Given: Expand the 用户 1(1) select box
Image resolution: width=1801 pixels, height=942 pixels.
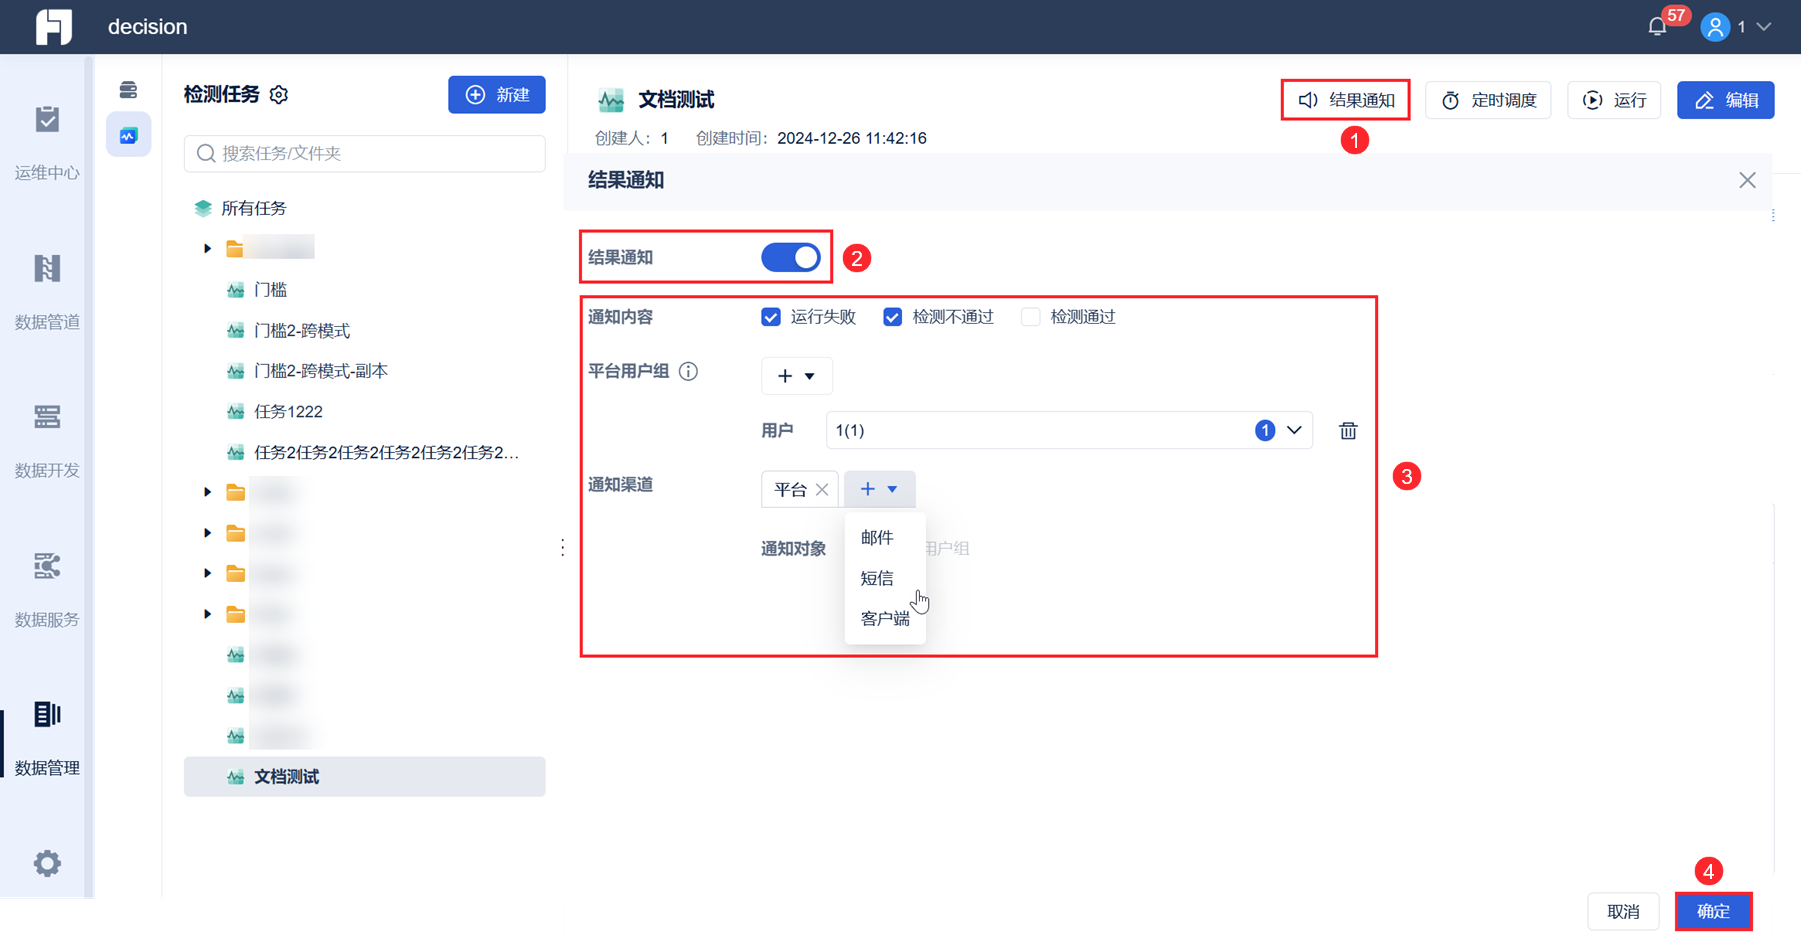Looking at the screenshot, I should (1069, 430).
